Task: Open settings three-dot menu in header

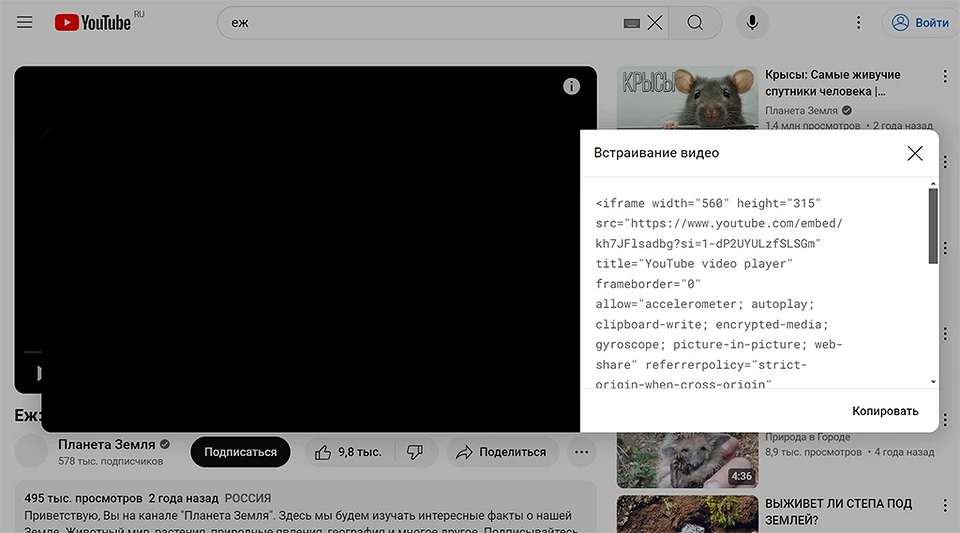Action: pos(858,23)
